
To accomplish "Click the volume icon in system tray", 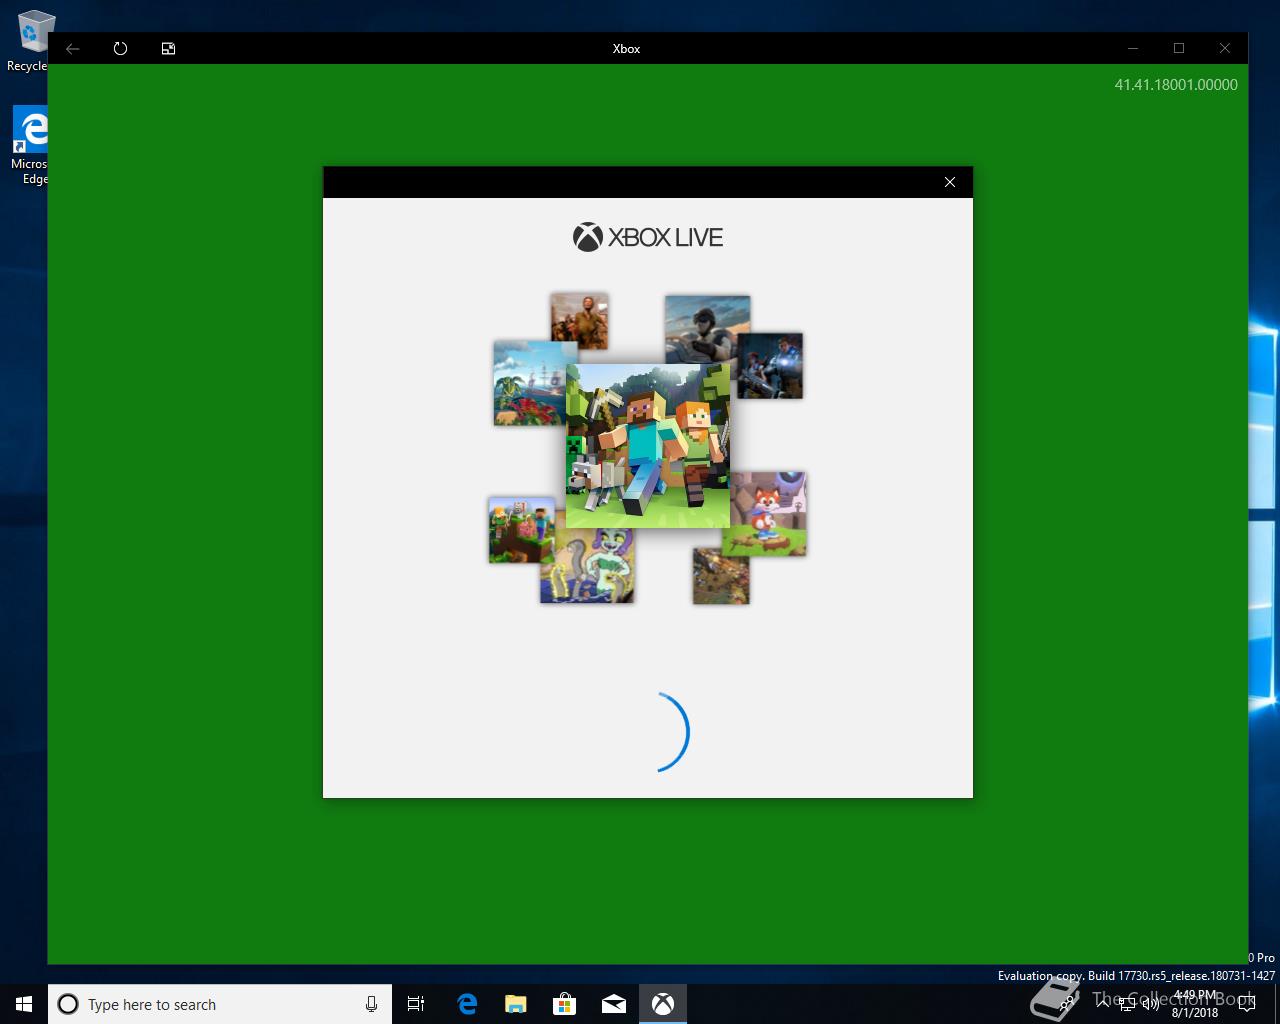I will point(1150,1004).
